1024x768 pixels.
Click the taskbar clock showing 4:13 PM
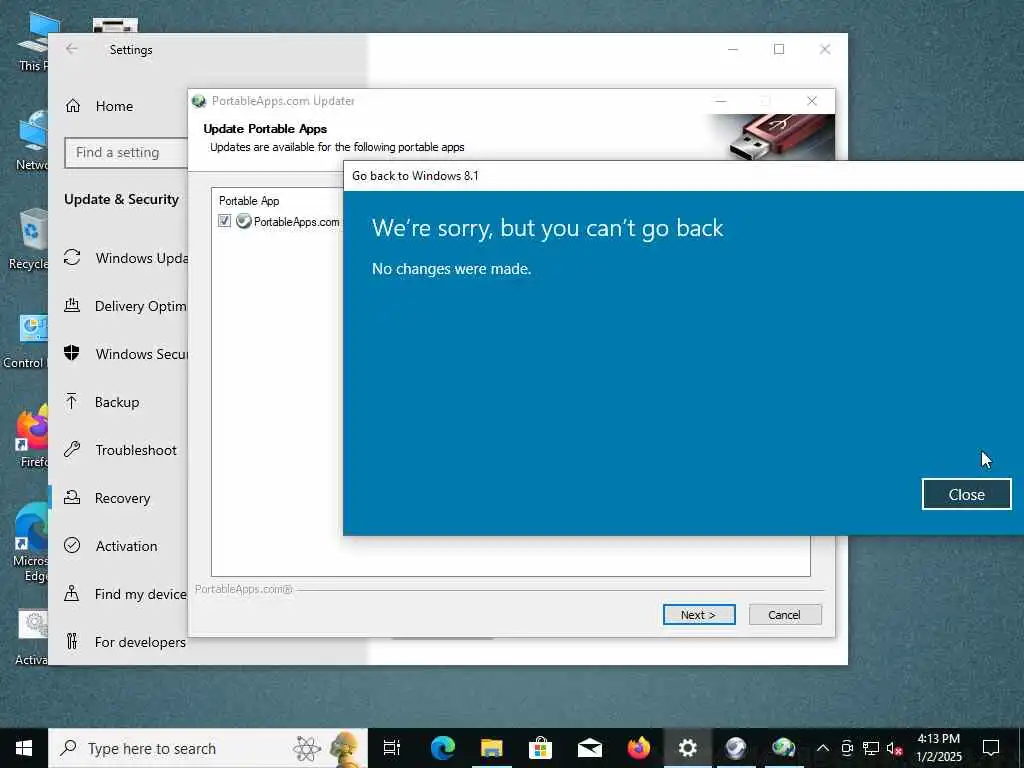(x=938, y=748)
